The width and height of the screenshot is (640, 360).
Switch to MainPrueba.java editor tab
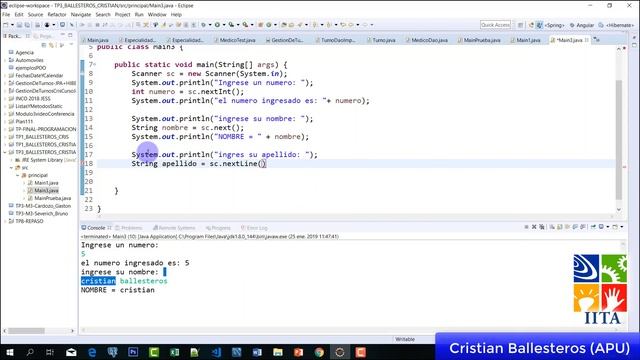coord(479,40)
